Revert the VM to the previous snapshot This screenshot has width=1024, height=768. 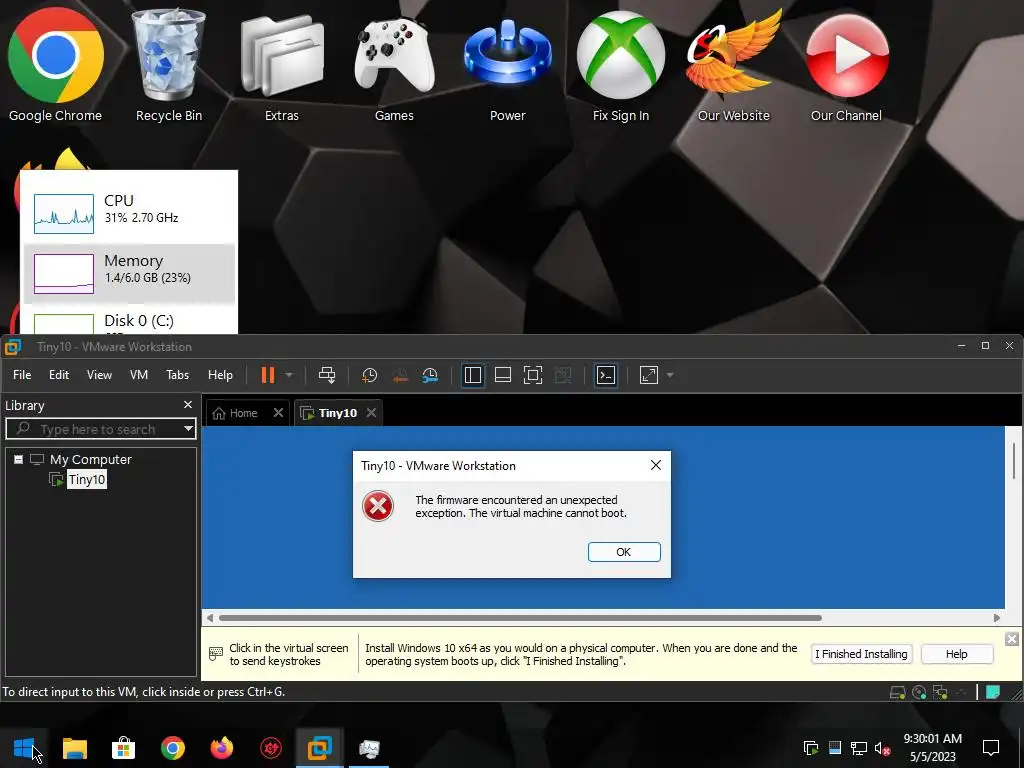[x=400, y=375]
